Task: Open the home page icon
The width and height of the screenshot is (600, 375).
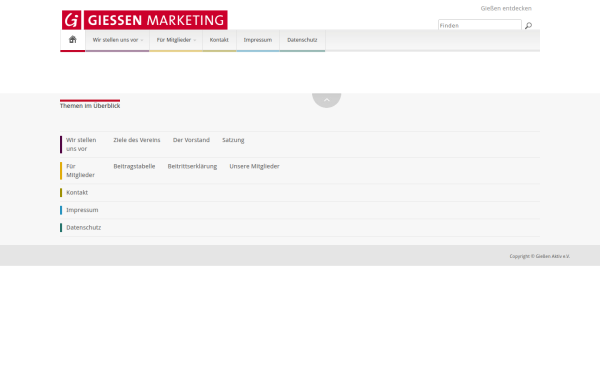Action: click(x=73, y=39)
